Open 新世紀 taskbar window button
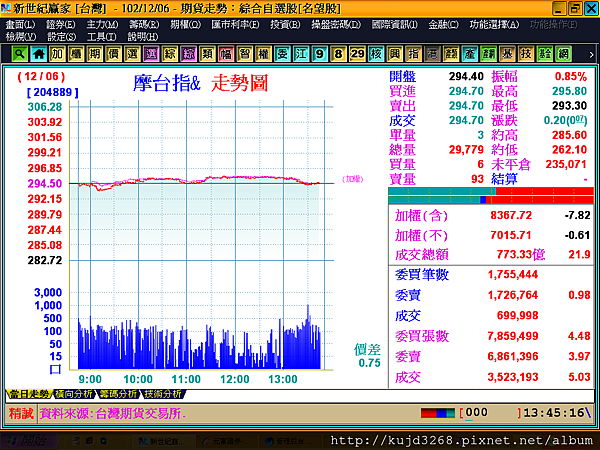Viewport: 600px width, 450px height. click(162, 441)
